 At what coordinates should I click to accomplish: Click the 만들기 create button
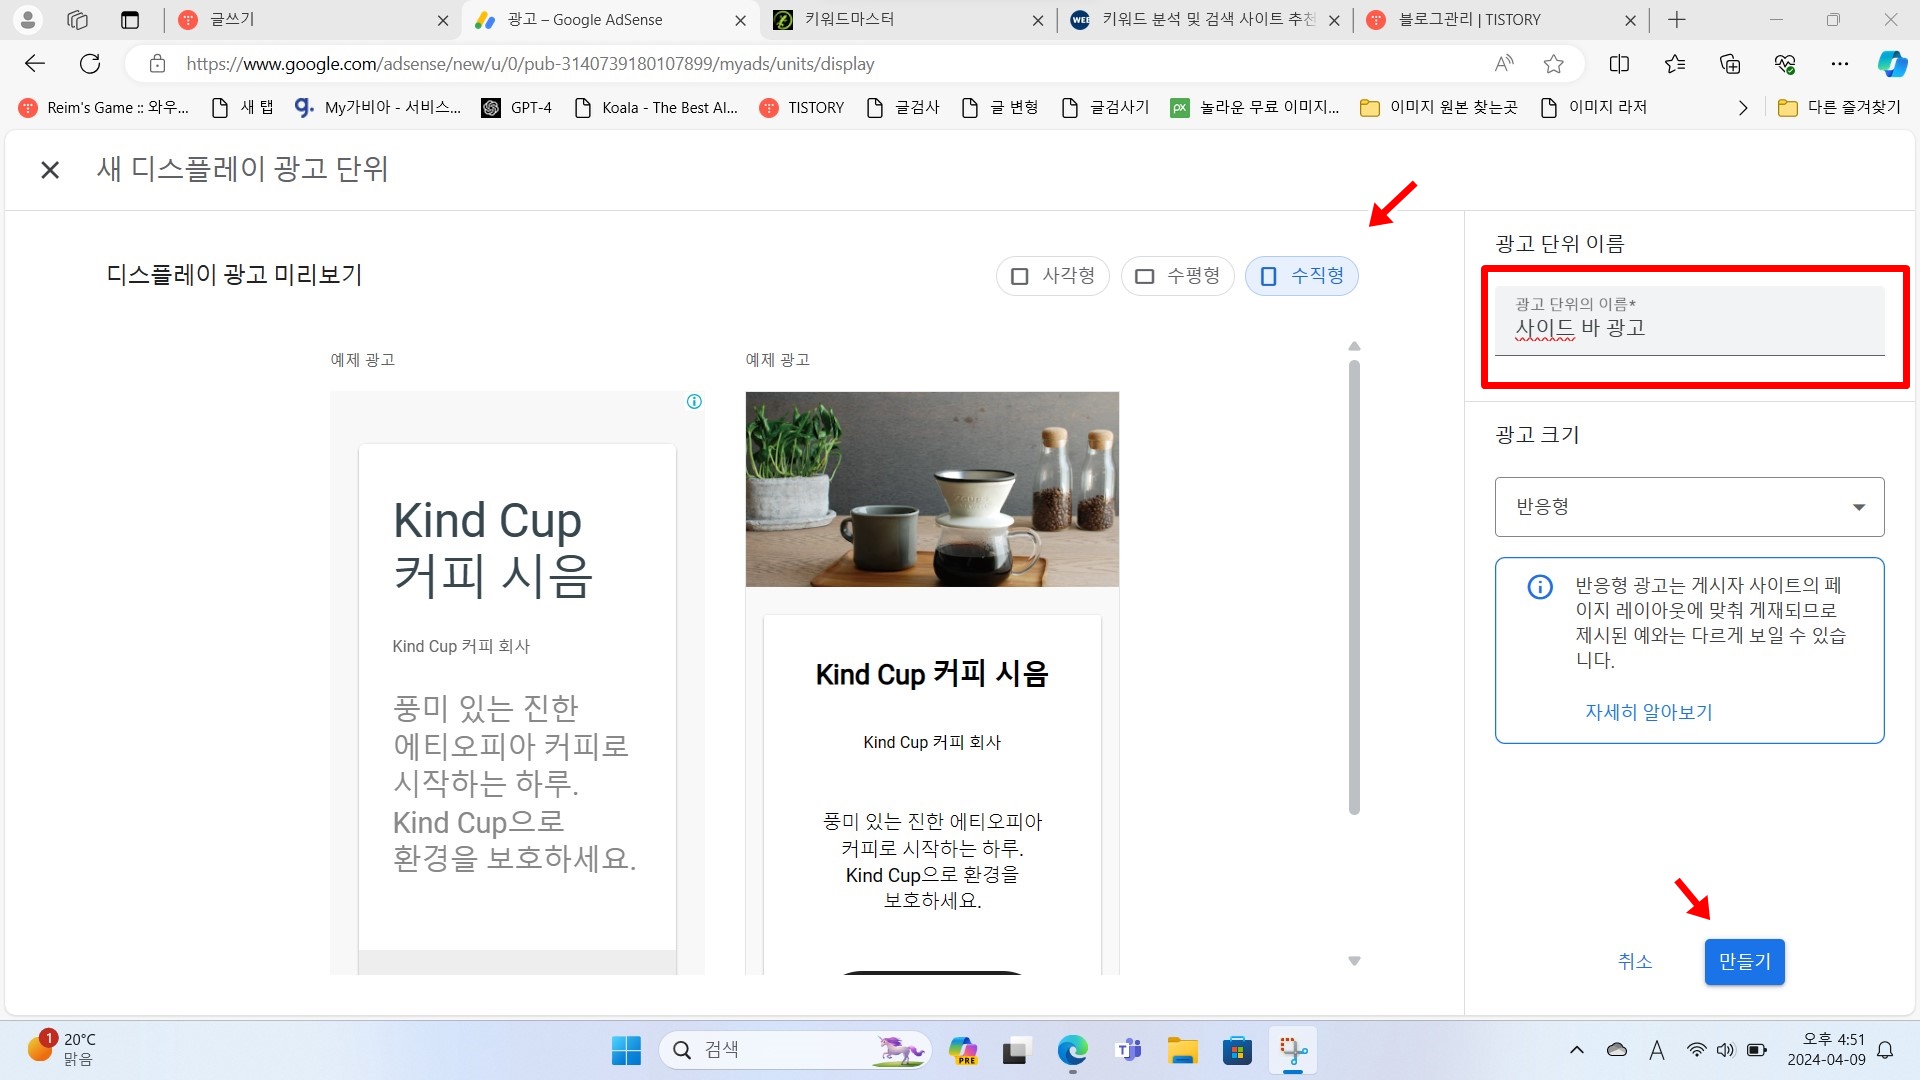click(x=1744, y=961)
